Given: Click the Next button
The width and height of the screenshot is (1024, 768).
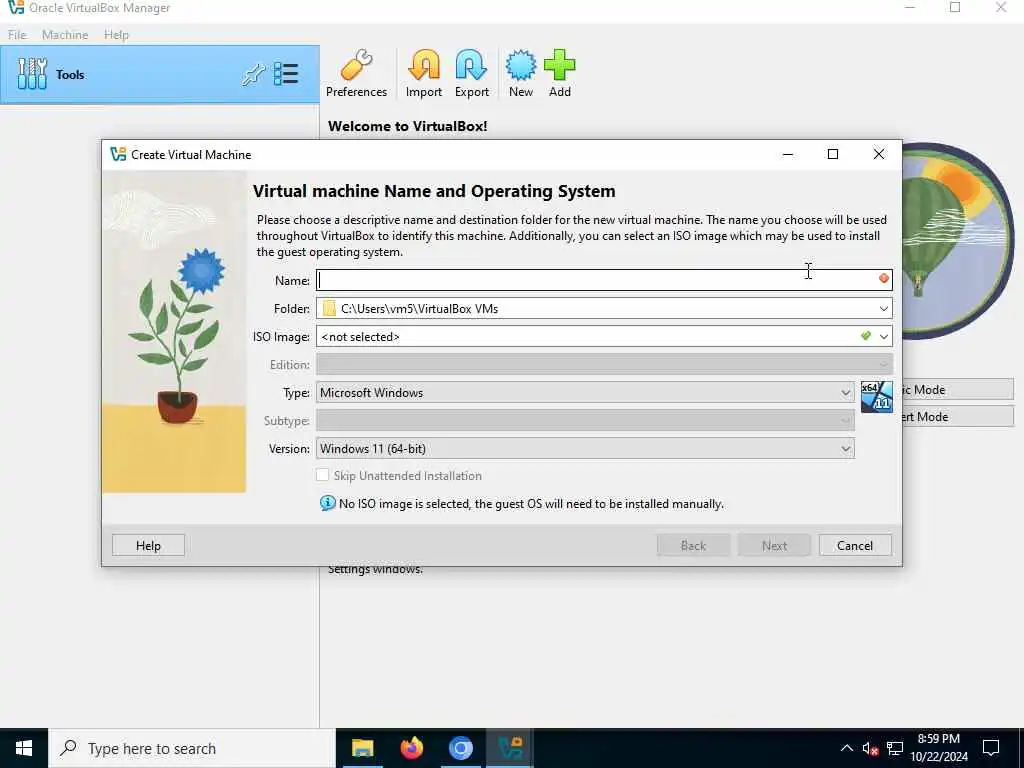Looking at the screenshot, I should [x=774, y=545].
